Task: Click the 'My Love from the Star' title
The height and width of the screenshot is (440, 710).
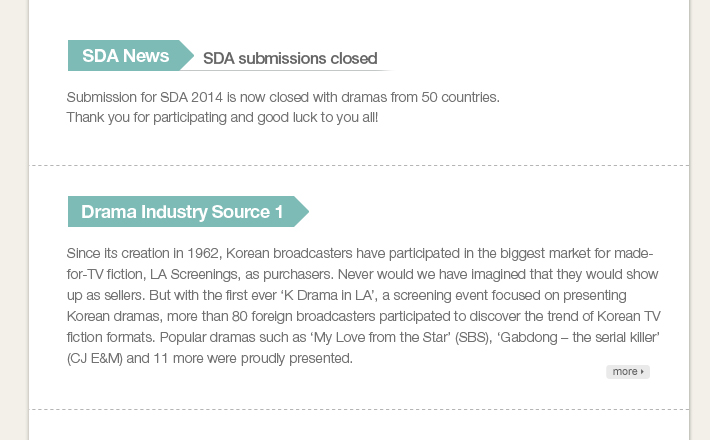Action: [380, 337]
